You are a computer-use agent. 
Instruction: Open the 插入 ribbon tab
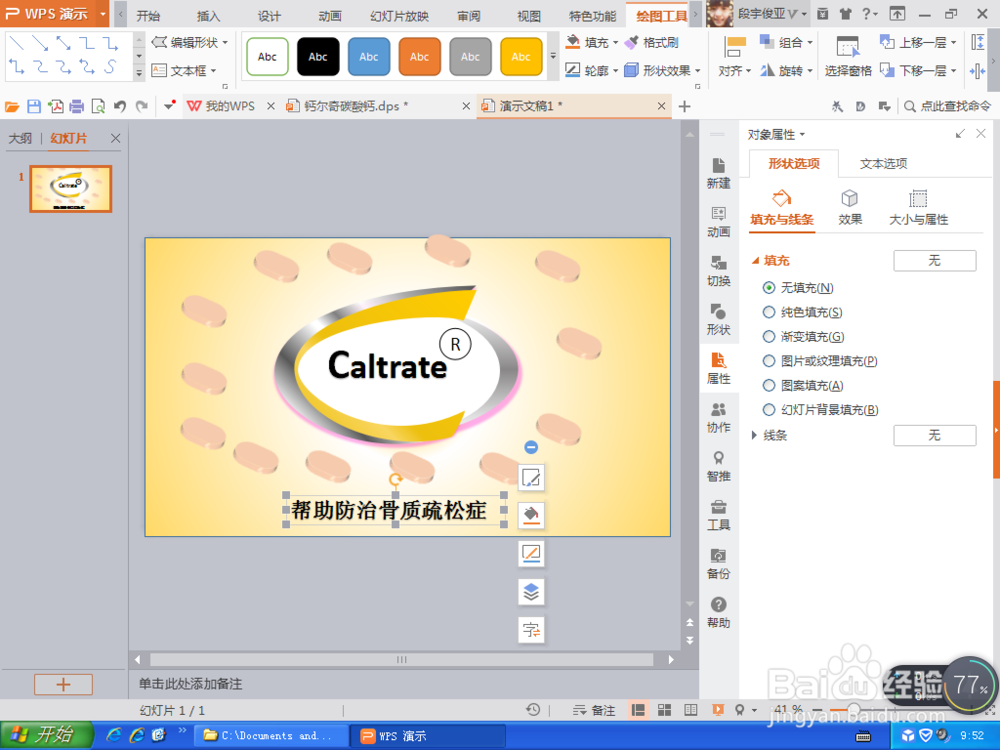(208, 16)
